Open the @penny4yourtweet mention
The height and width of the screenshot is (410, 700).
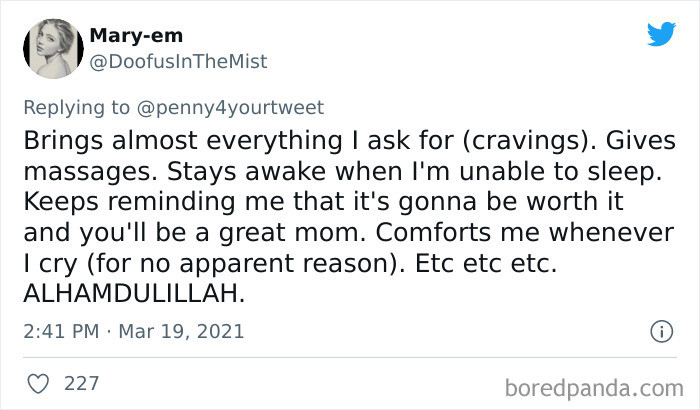tap(230, 108)
